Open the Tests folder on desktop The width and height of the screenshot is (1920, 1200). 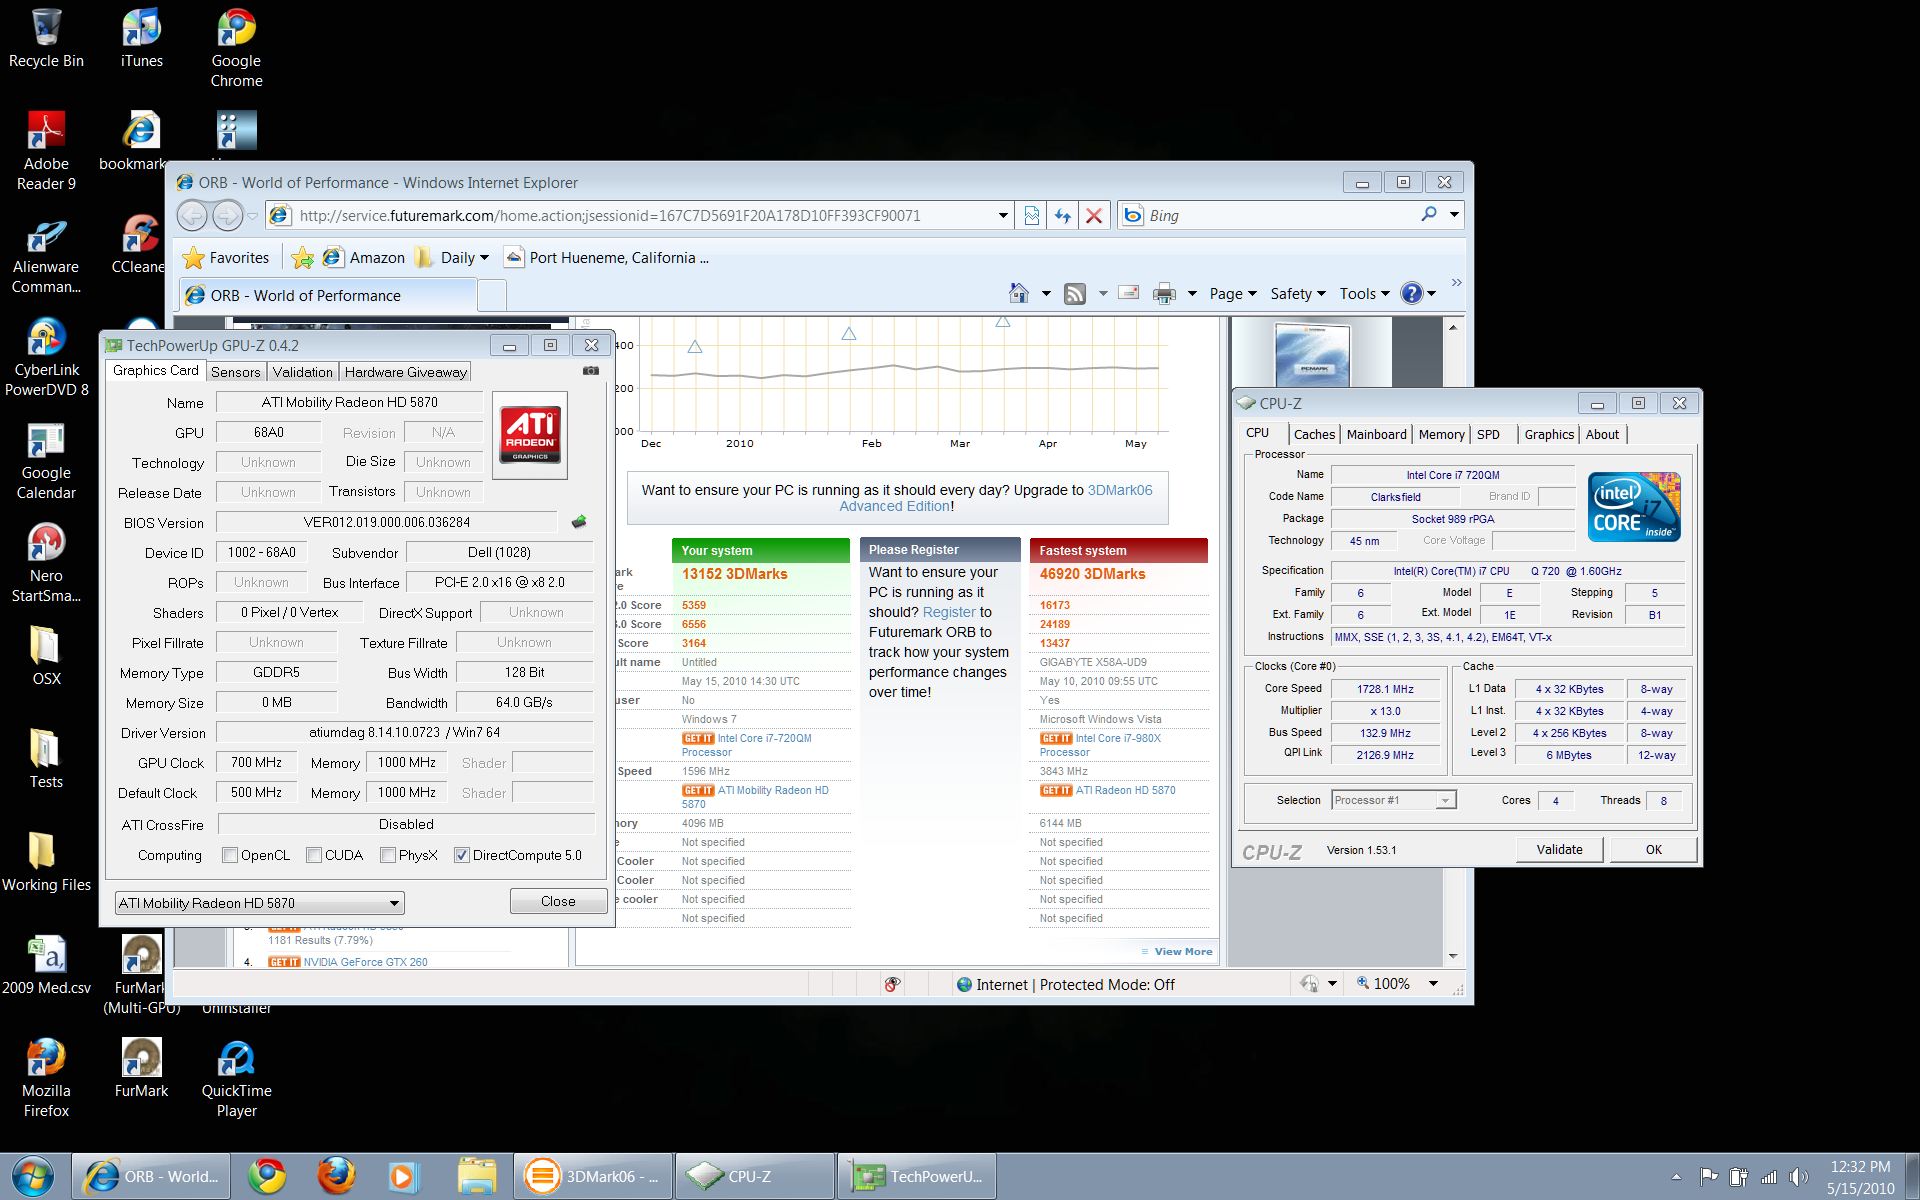point(46,758)
